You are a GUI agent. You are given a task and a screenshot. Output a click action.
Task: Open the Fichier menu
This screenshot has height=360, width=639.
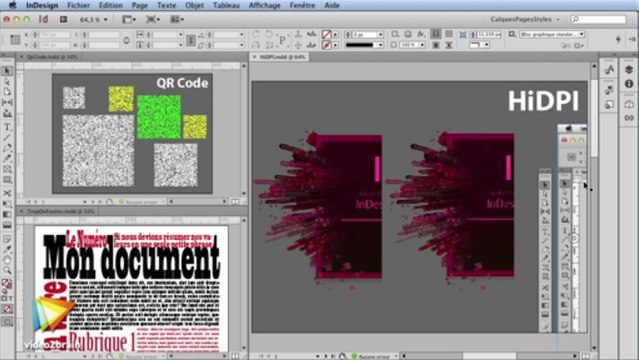(x=78, y=5)
